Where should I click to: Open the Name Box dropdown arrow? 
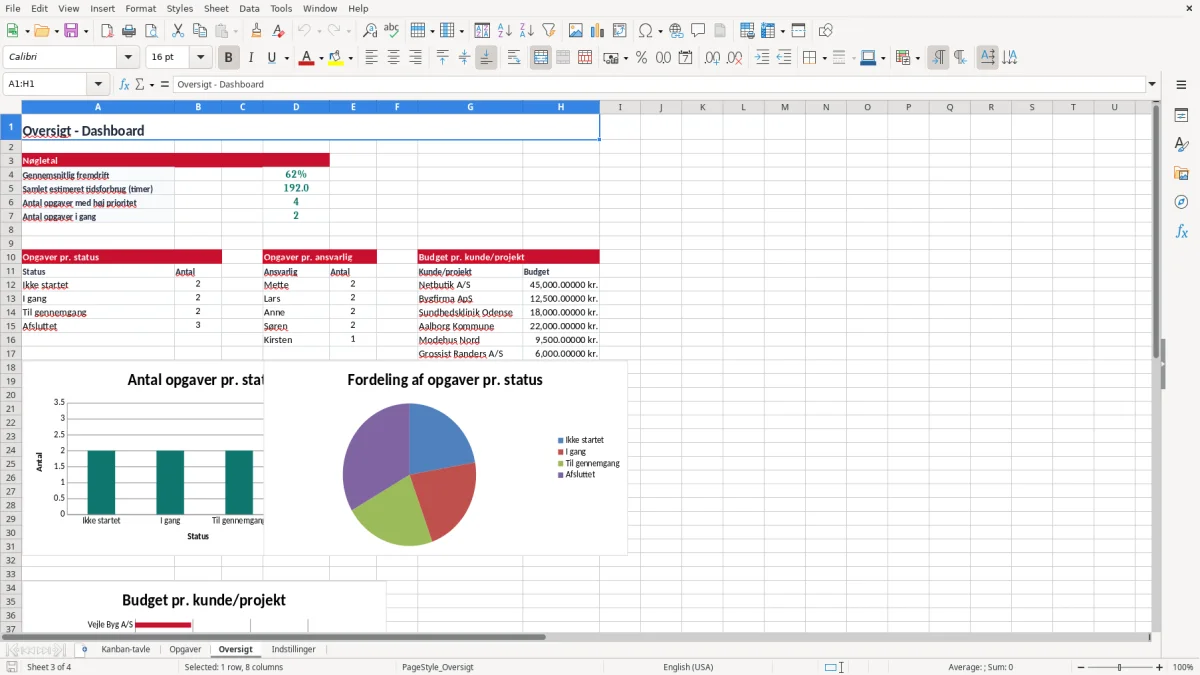point(98,84)
